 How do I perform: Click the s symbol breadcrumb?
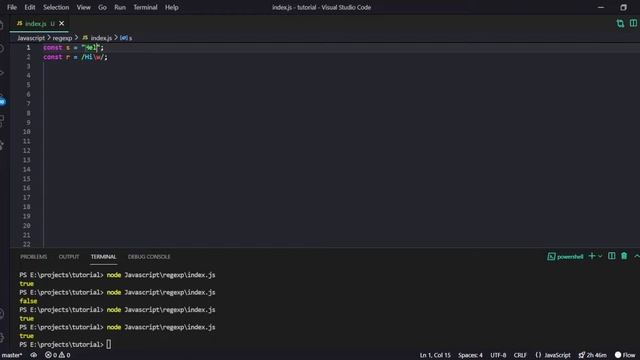click(126, 38)
